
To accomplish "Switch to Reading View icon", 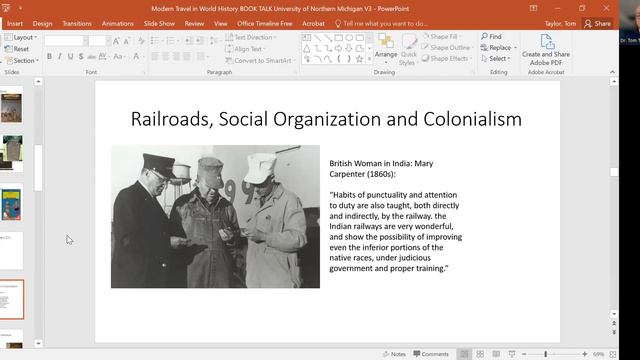I will click(496, 354).
